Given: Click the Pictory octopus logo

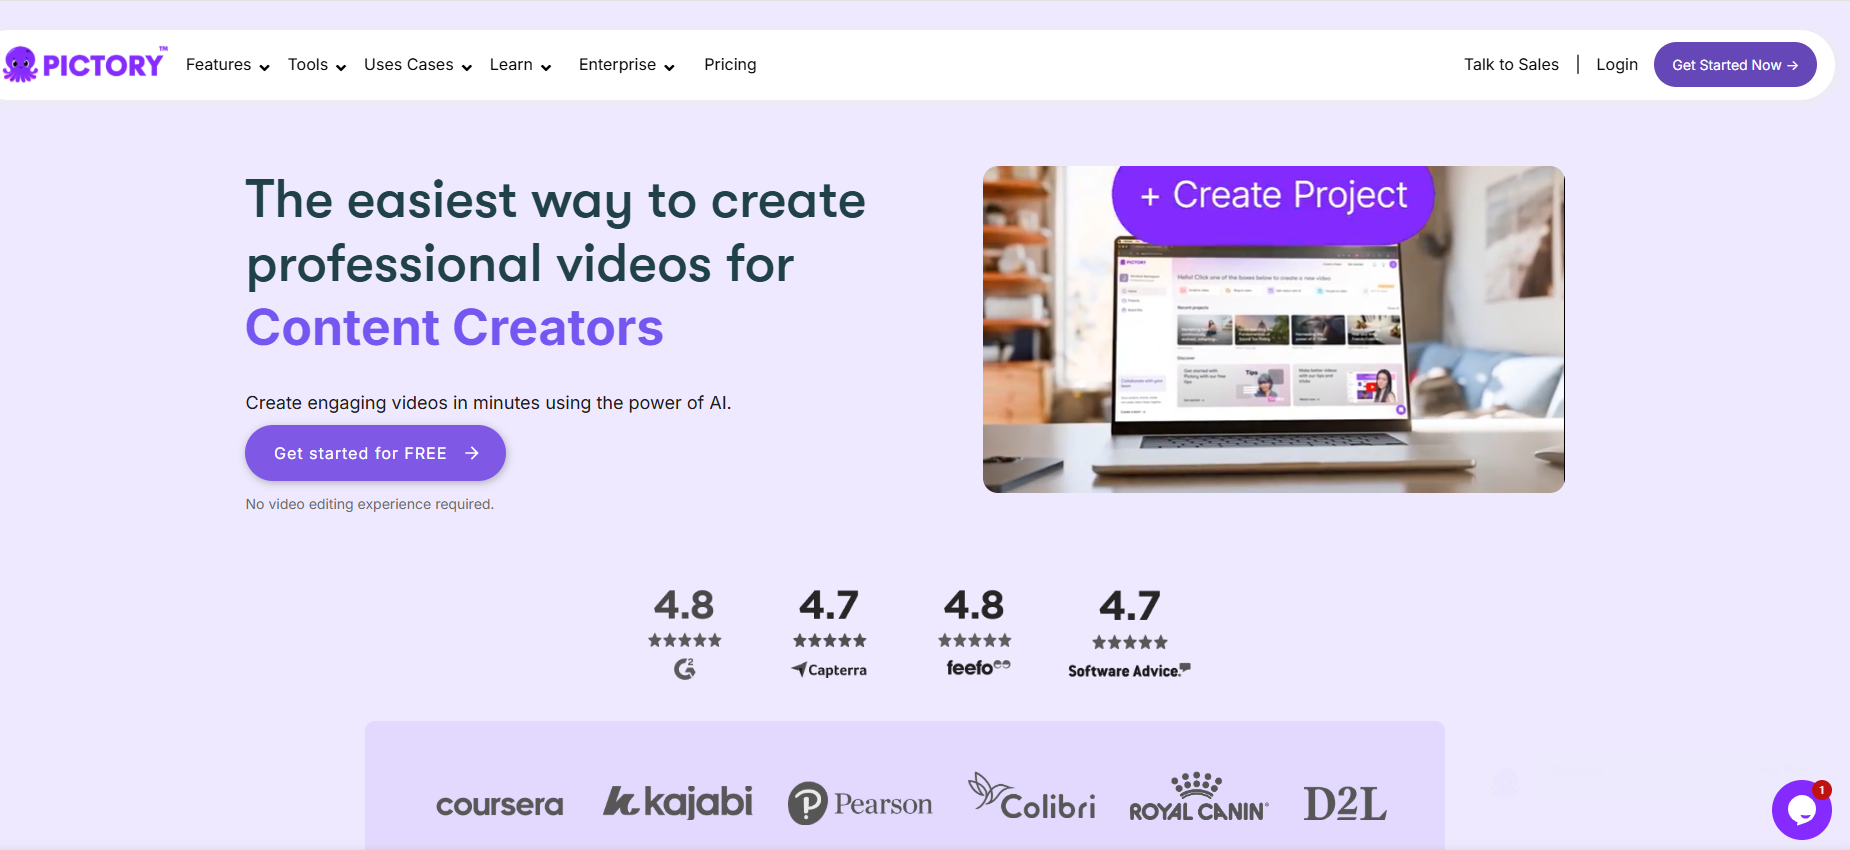Looking at the screenshot, I should pos(85,65).
